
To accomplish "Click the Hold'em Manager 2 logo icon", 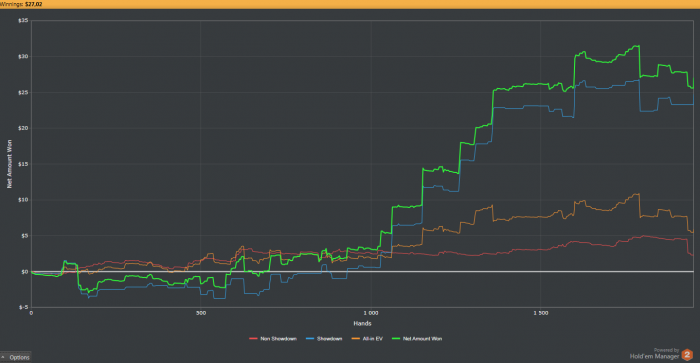I will click(687, 355).
